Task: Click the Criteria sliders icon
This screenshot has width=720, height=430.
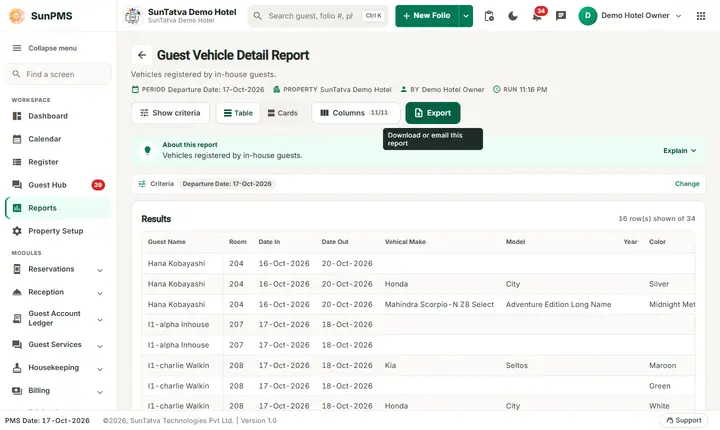Action: coord(142,184)
